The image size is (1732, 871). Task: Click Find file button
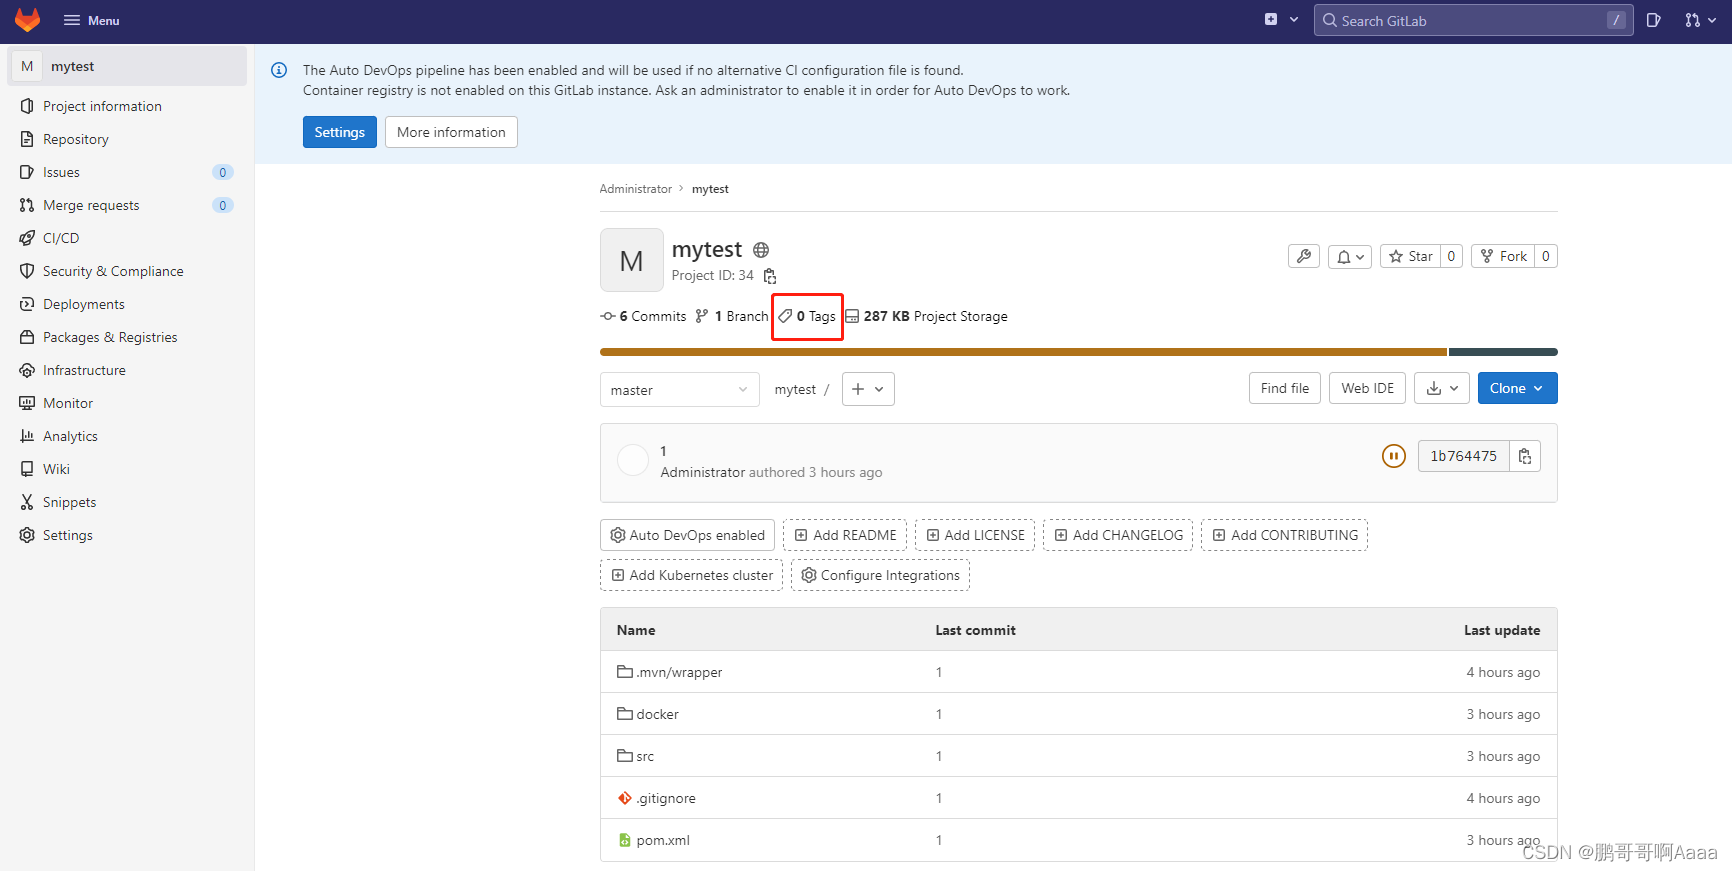click(x=1285, y=388)
